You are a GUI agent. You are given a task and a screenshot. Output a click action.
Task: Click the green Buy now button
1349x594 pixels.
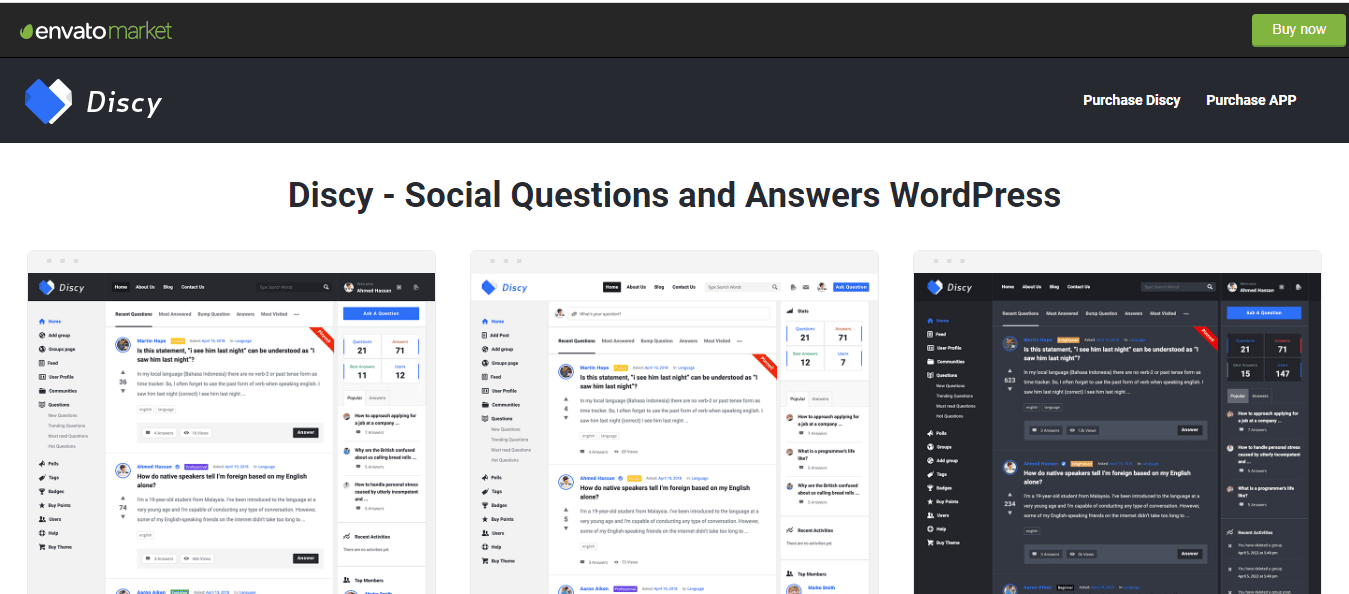click(1299, 30)
